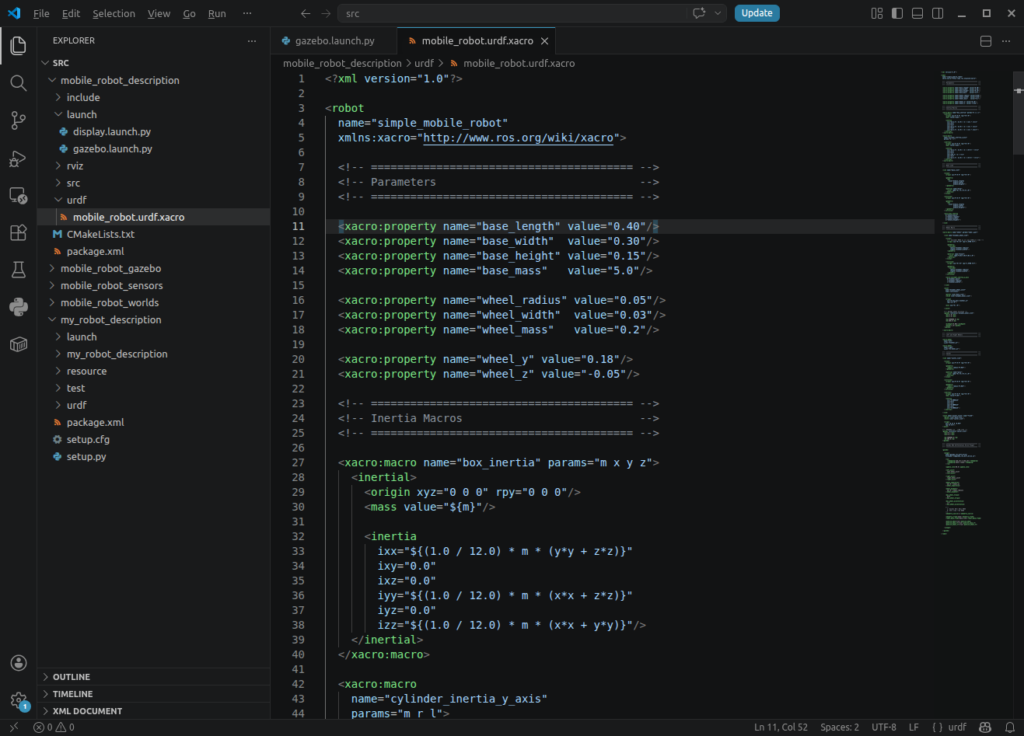Image resolution: width=1024 pixels, height=736 pixels.
Task: Open the Explorer view in activity bar
Action: tap(18, 45)
